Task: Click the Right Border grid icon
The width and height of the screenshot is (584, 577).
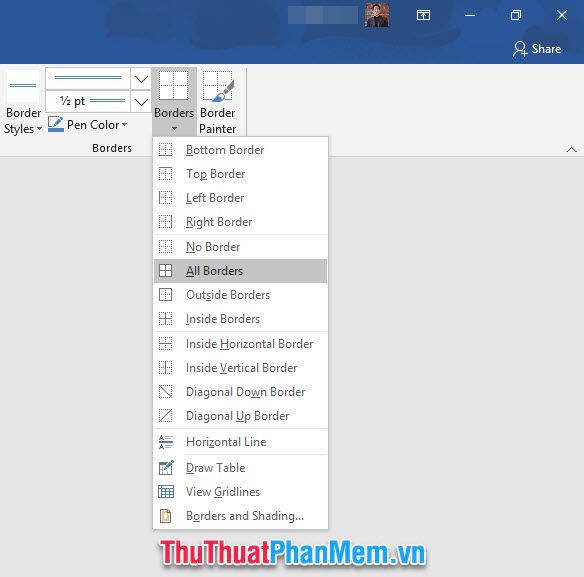Action: 165,222
